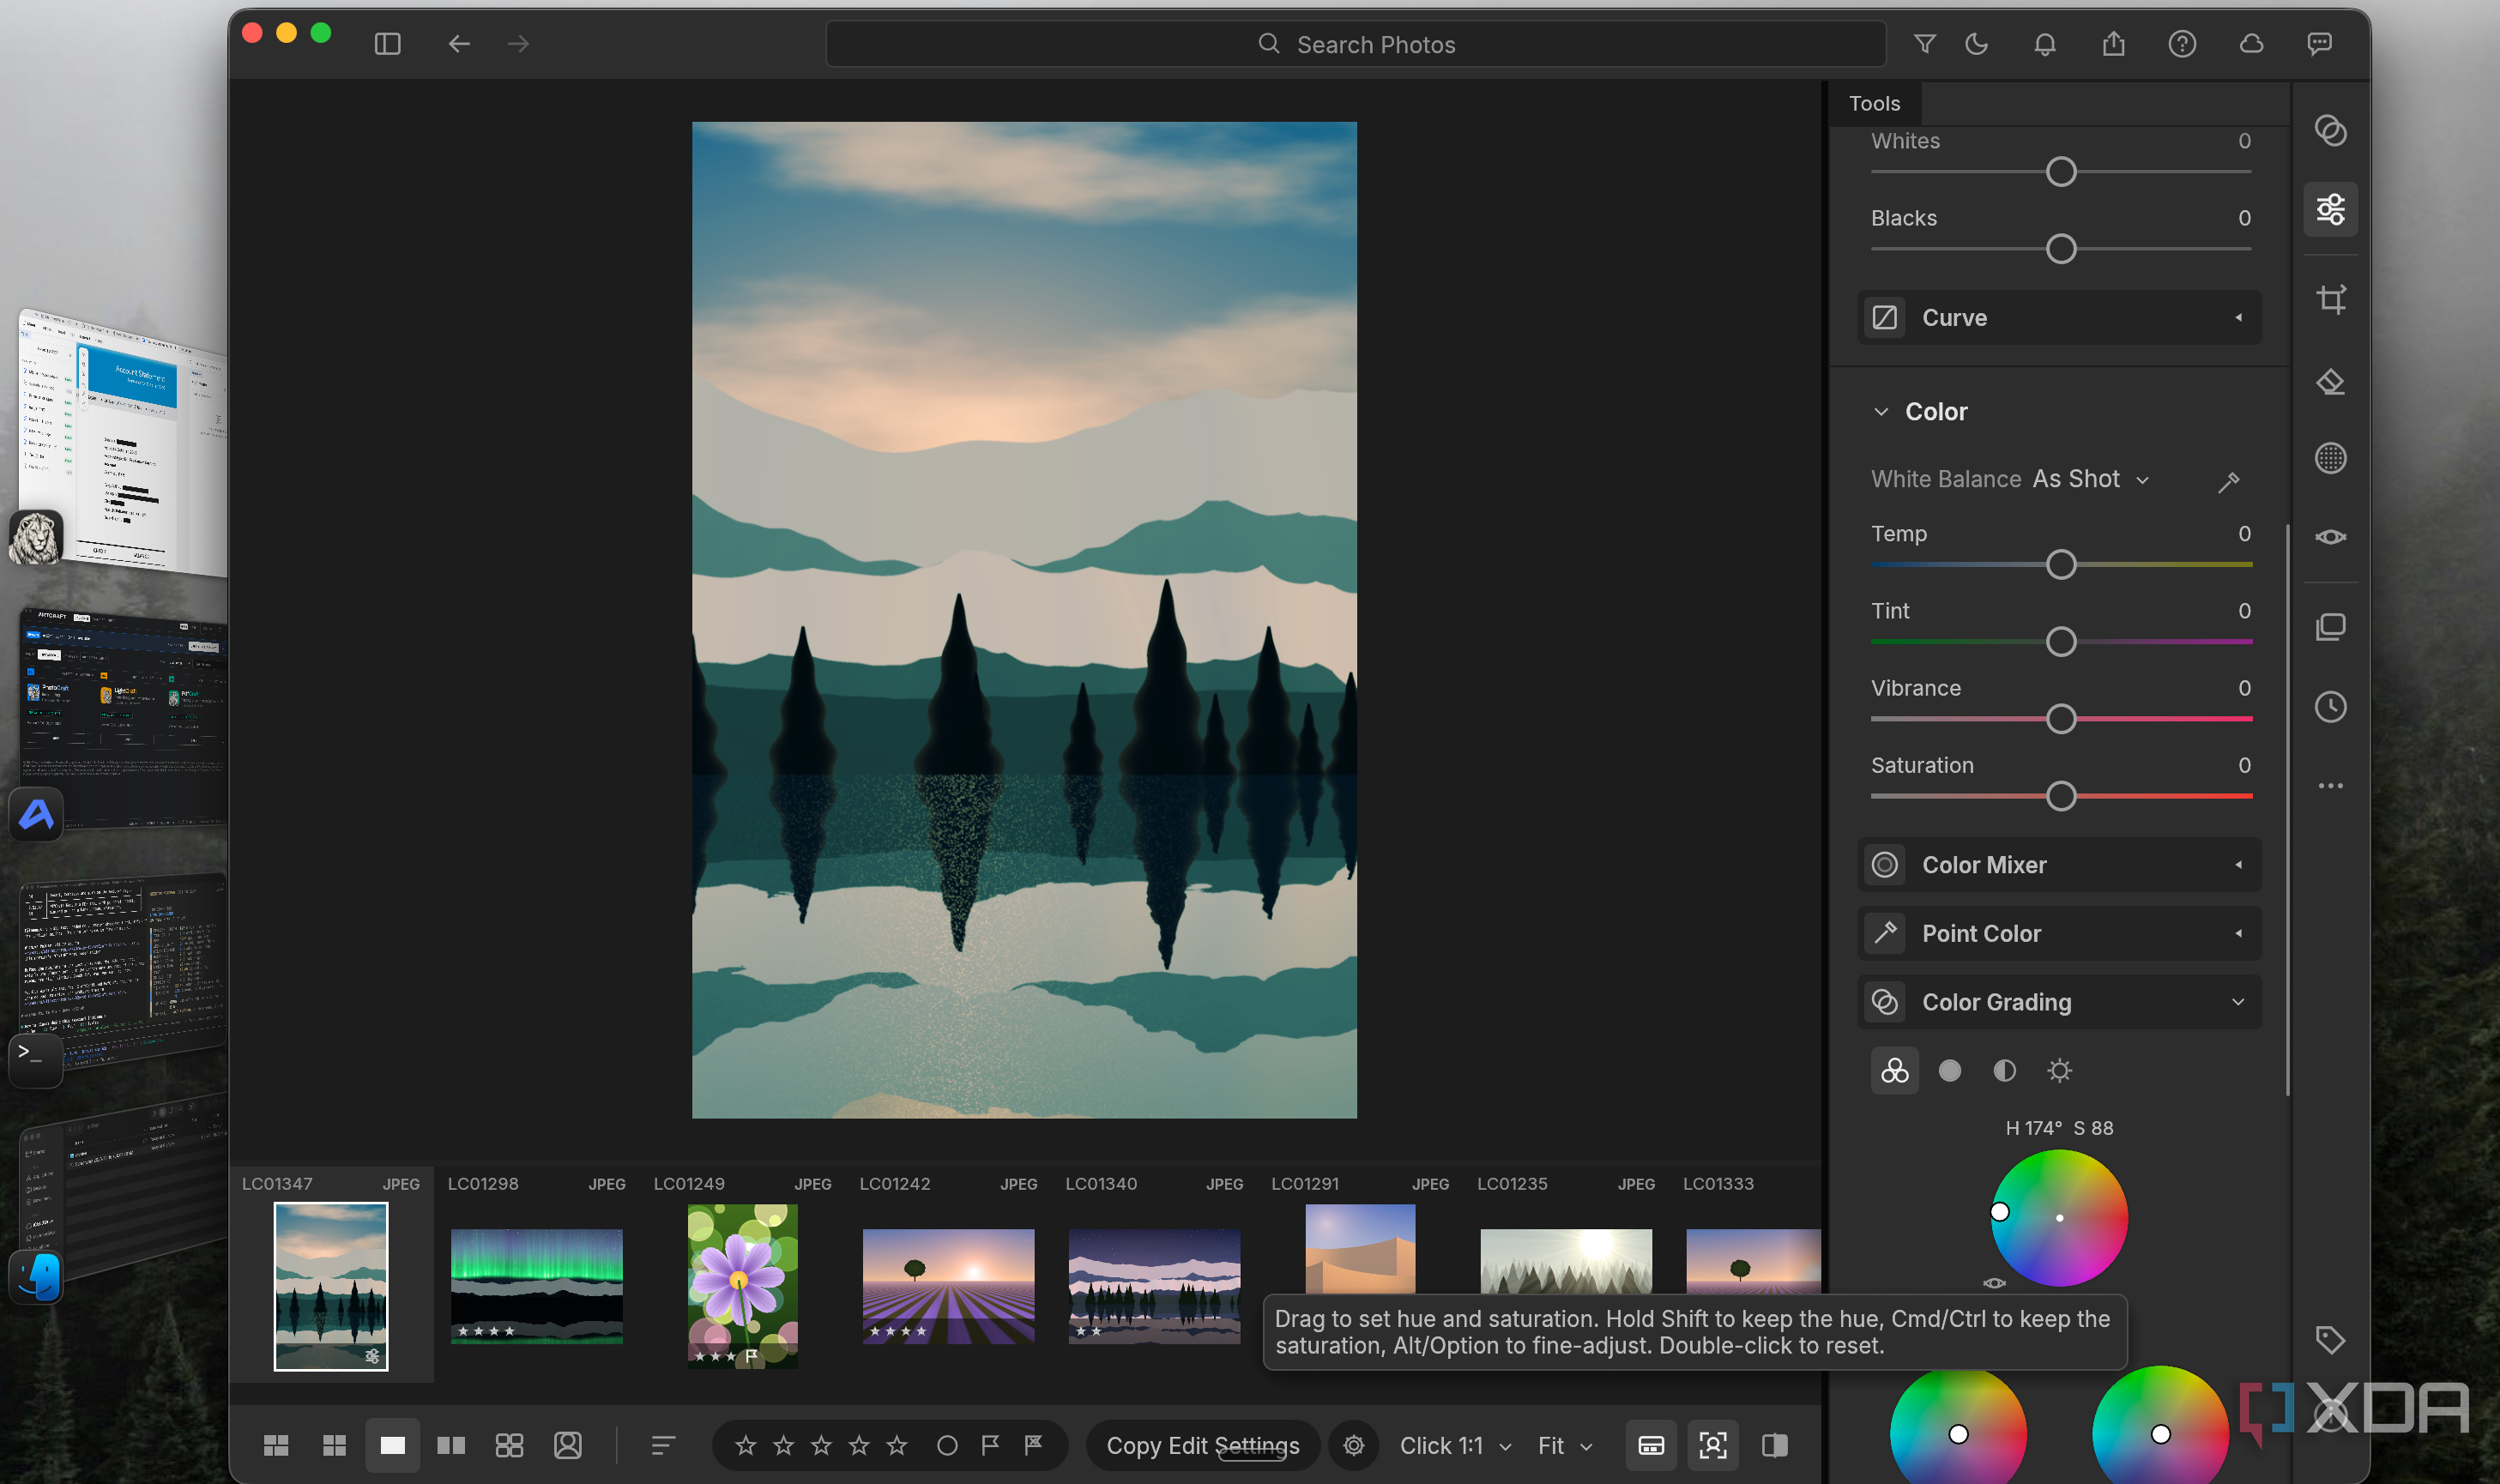Click the Vibrance slider handle
Screen dimensions: 2500x1484
tap(2060, 719)
